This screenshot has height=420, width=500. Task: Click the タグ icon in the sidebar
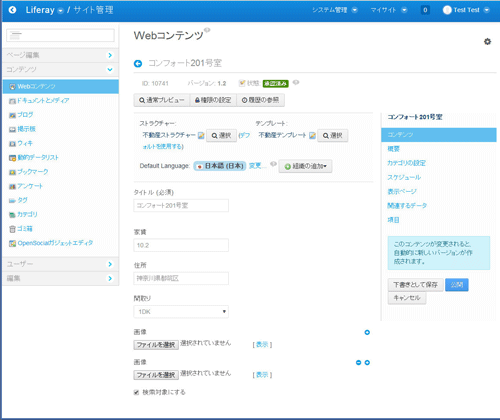click(x=12, y=200)
